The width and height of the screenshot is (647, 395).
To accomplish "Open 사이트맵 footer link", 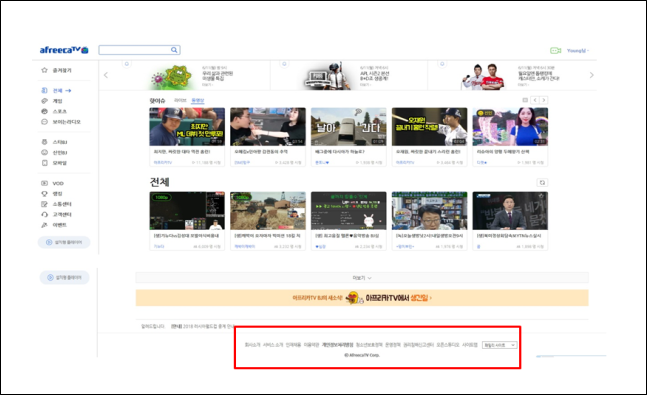I will point(470,345).
